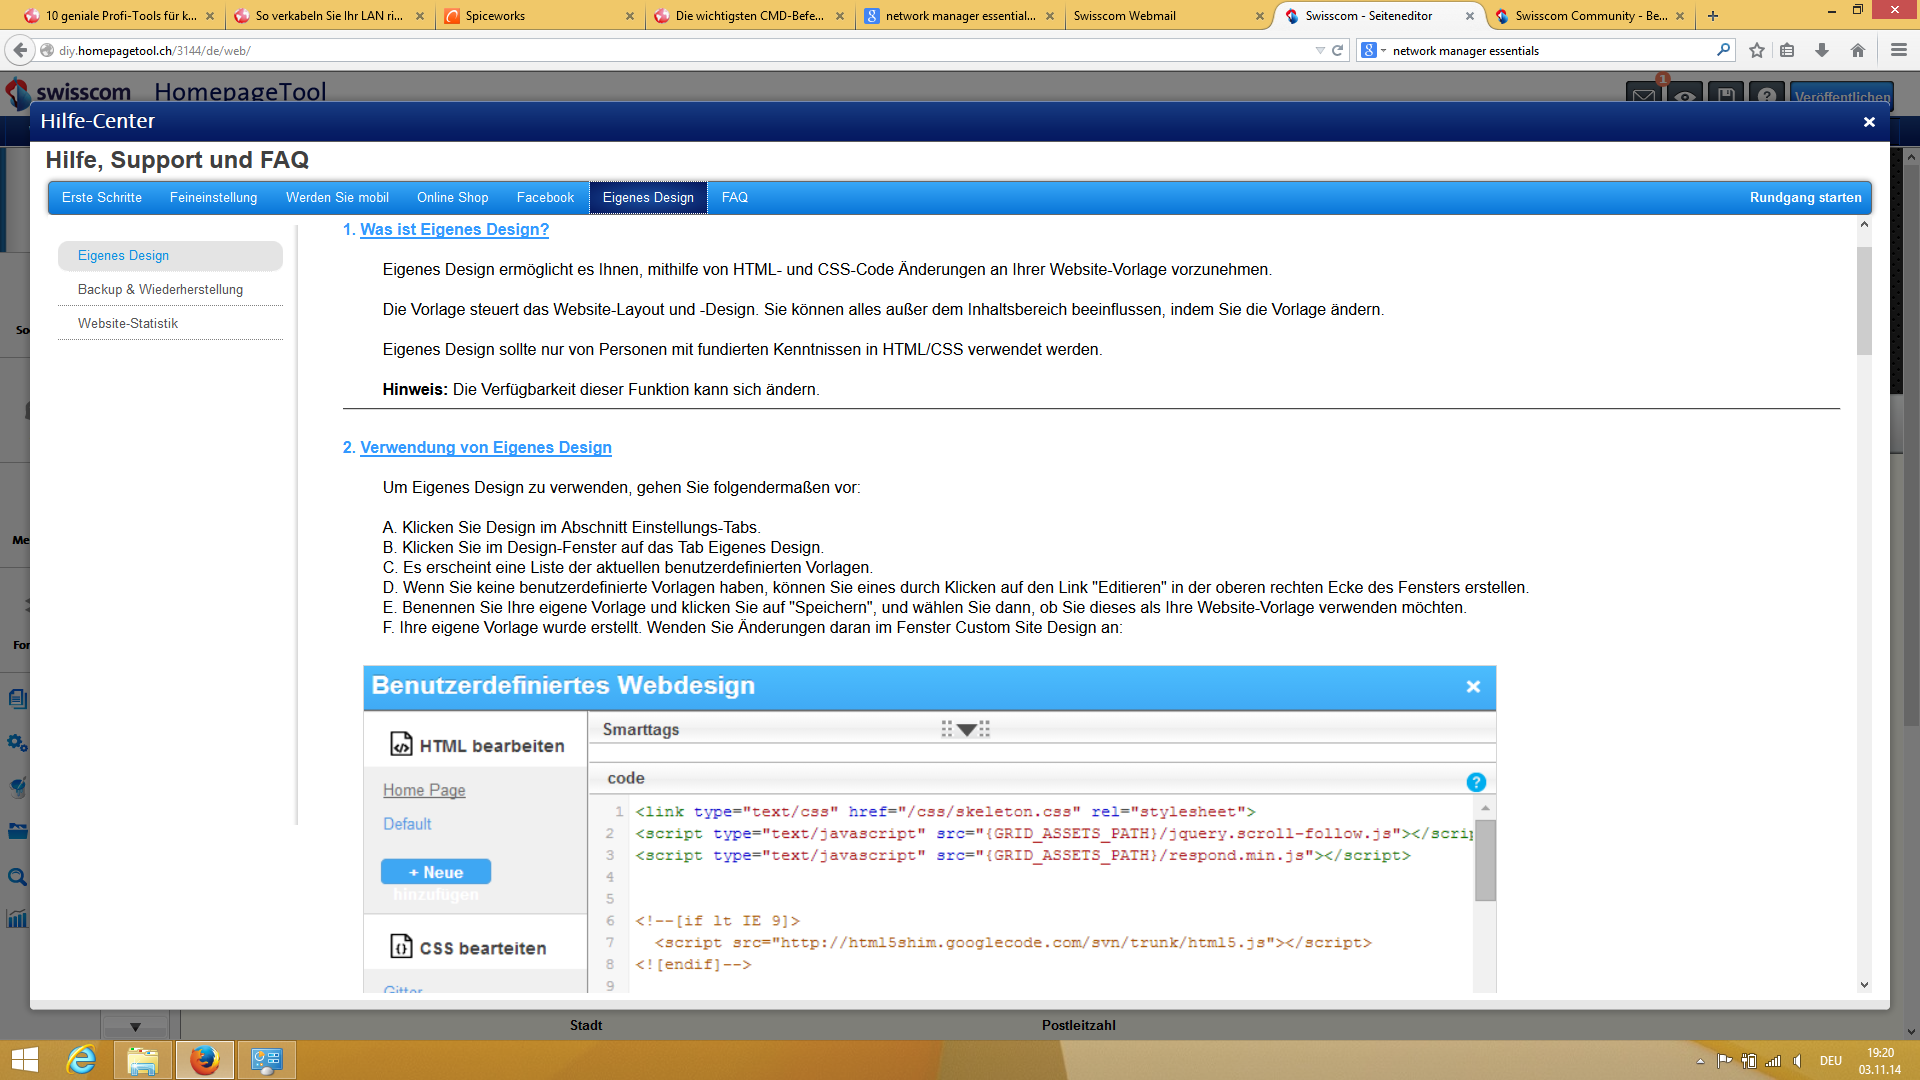Launch Internet Explorer from the taskbar

click(81, 1060)
